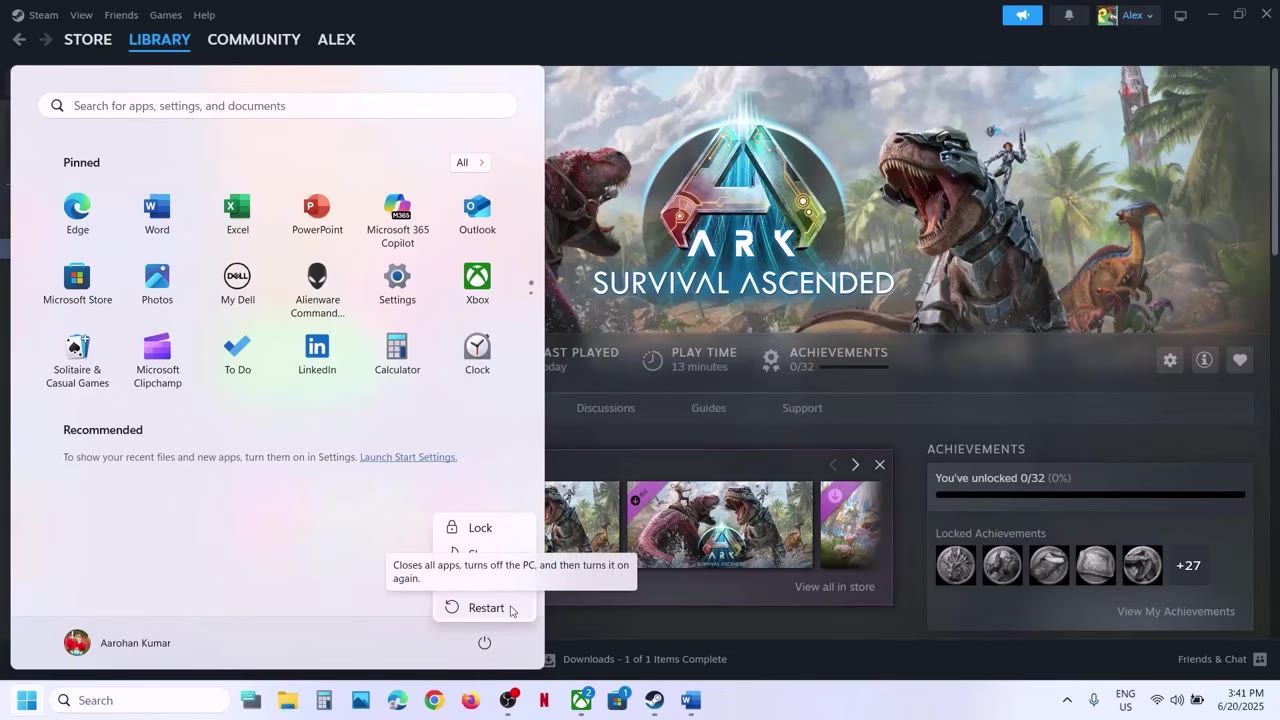Launch Microsoft Clipchamp
Viewport: 1280px width, 720px height.
point(157,360)
